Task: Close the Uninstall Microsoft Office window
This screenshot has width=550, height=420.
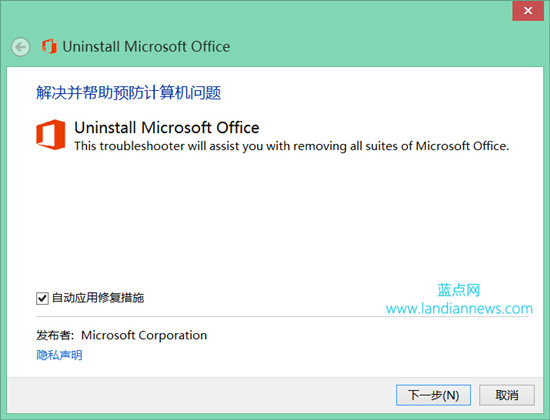Action: pos(528,11)
